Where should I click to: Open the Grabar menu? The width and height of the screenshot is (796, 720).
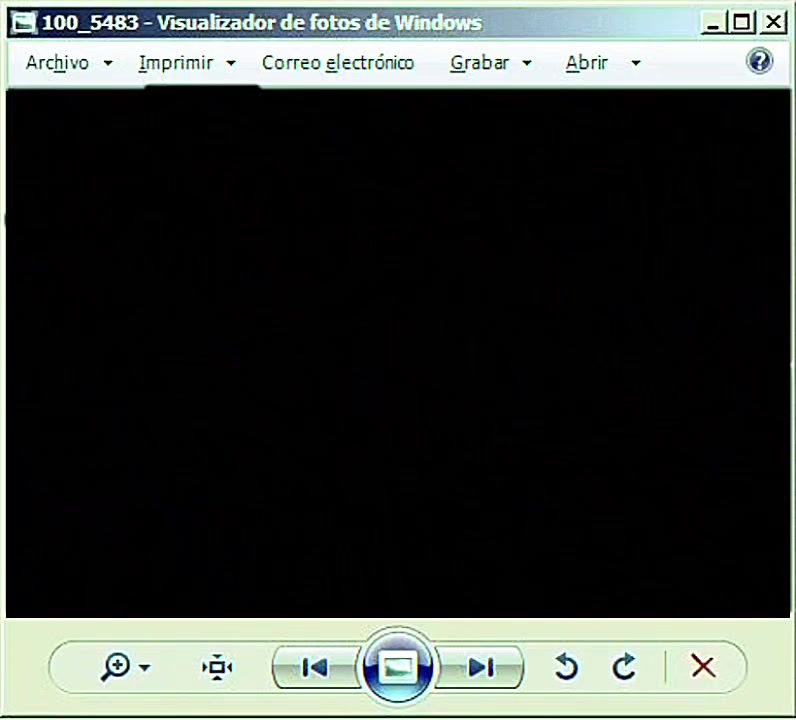pos(479,63)
